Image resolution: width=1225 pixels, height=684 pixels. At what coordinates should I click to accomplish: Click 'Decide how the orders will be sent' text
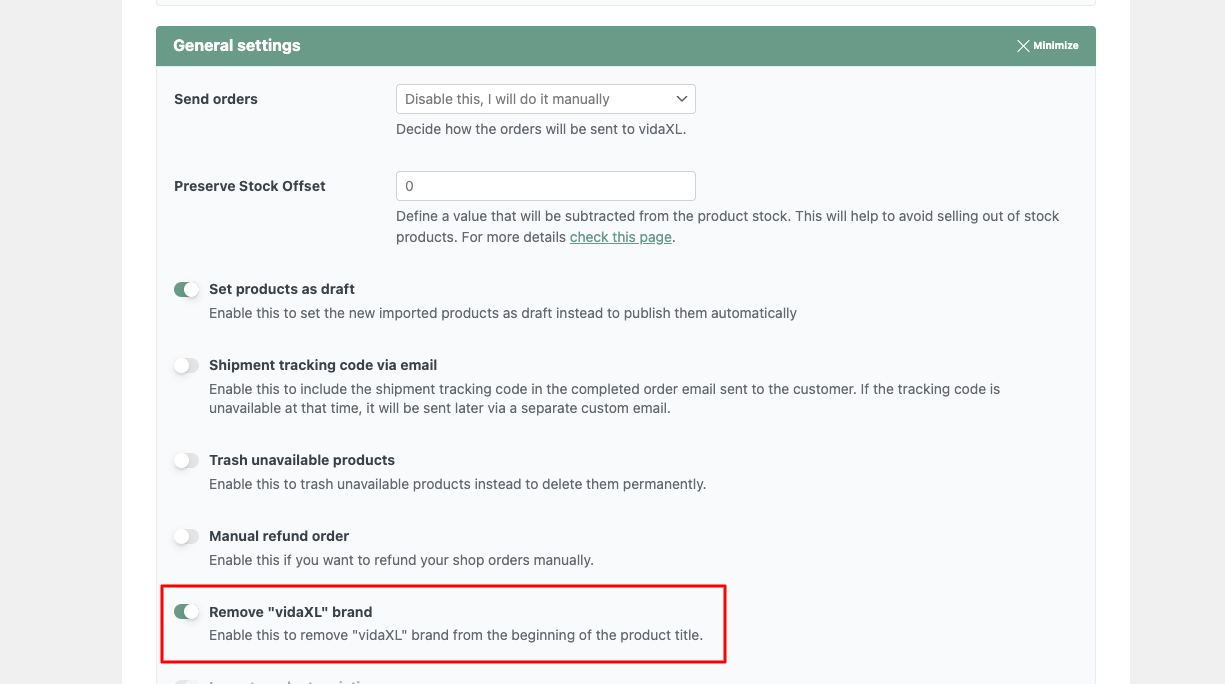(541, 129)
